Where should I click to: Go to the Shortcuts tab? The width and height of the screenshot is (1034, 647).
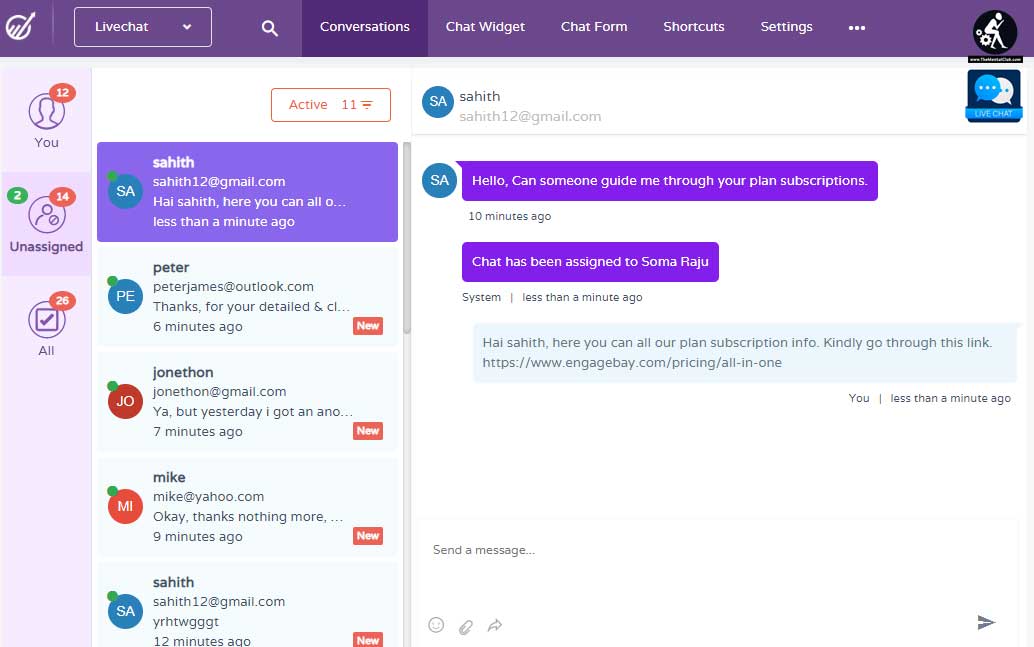(694, 27)
